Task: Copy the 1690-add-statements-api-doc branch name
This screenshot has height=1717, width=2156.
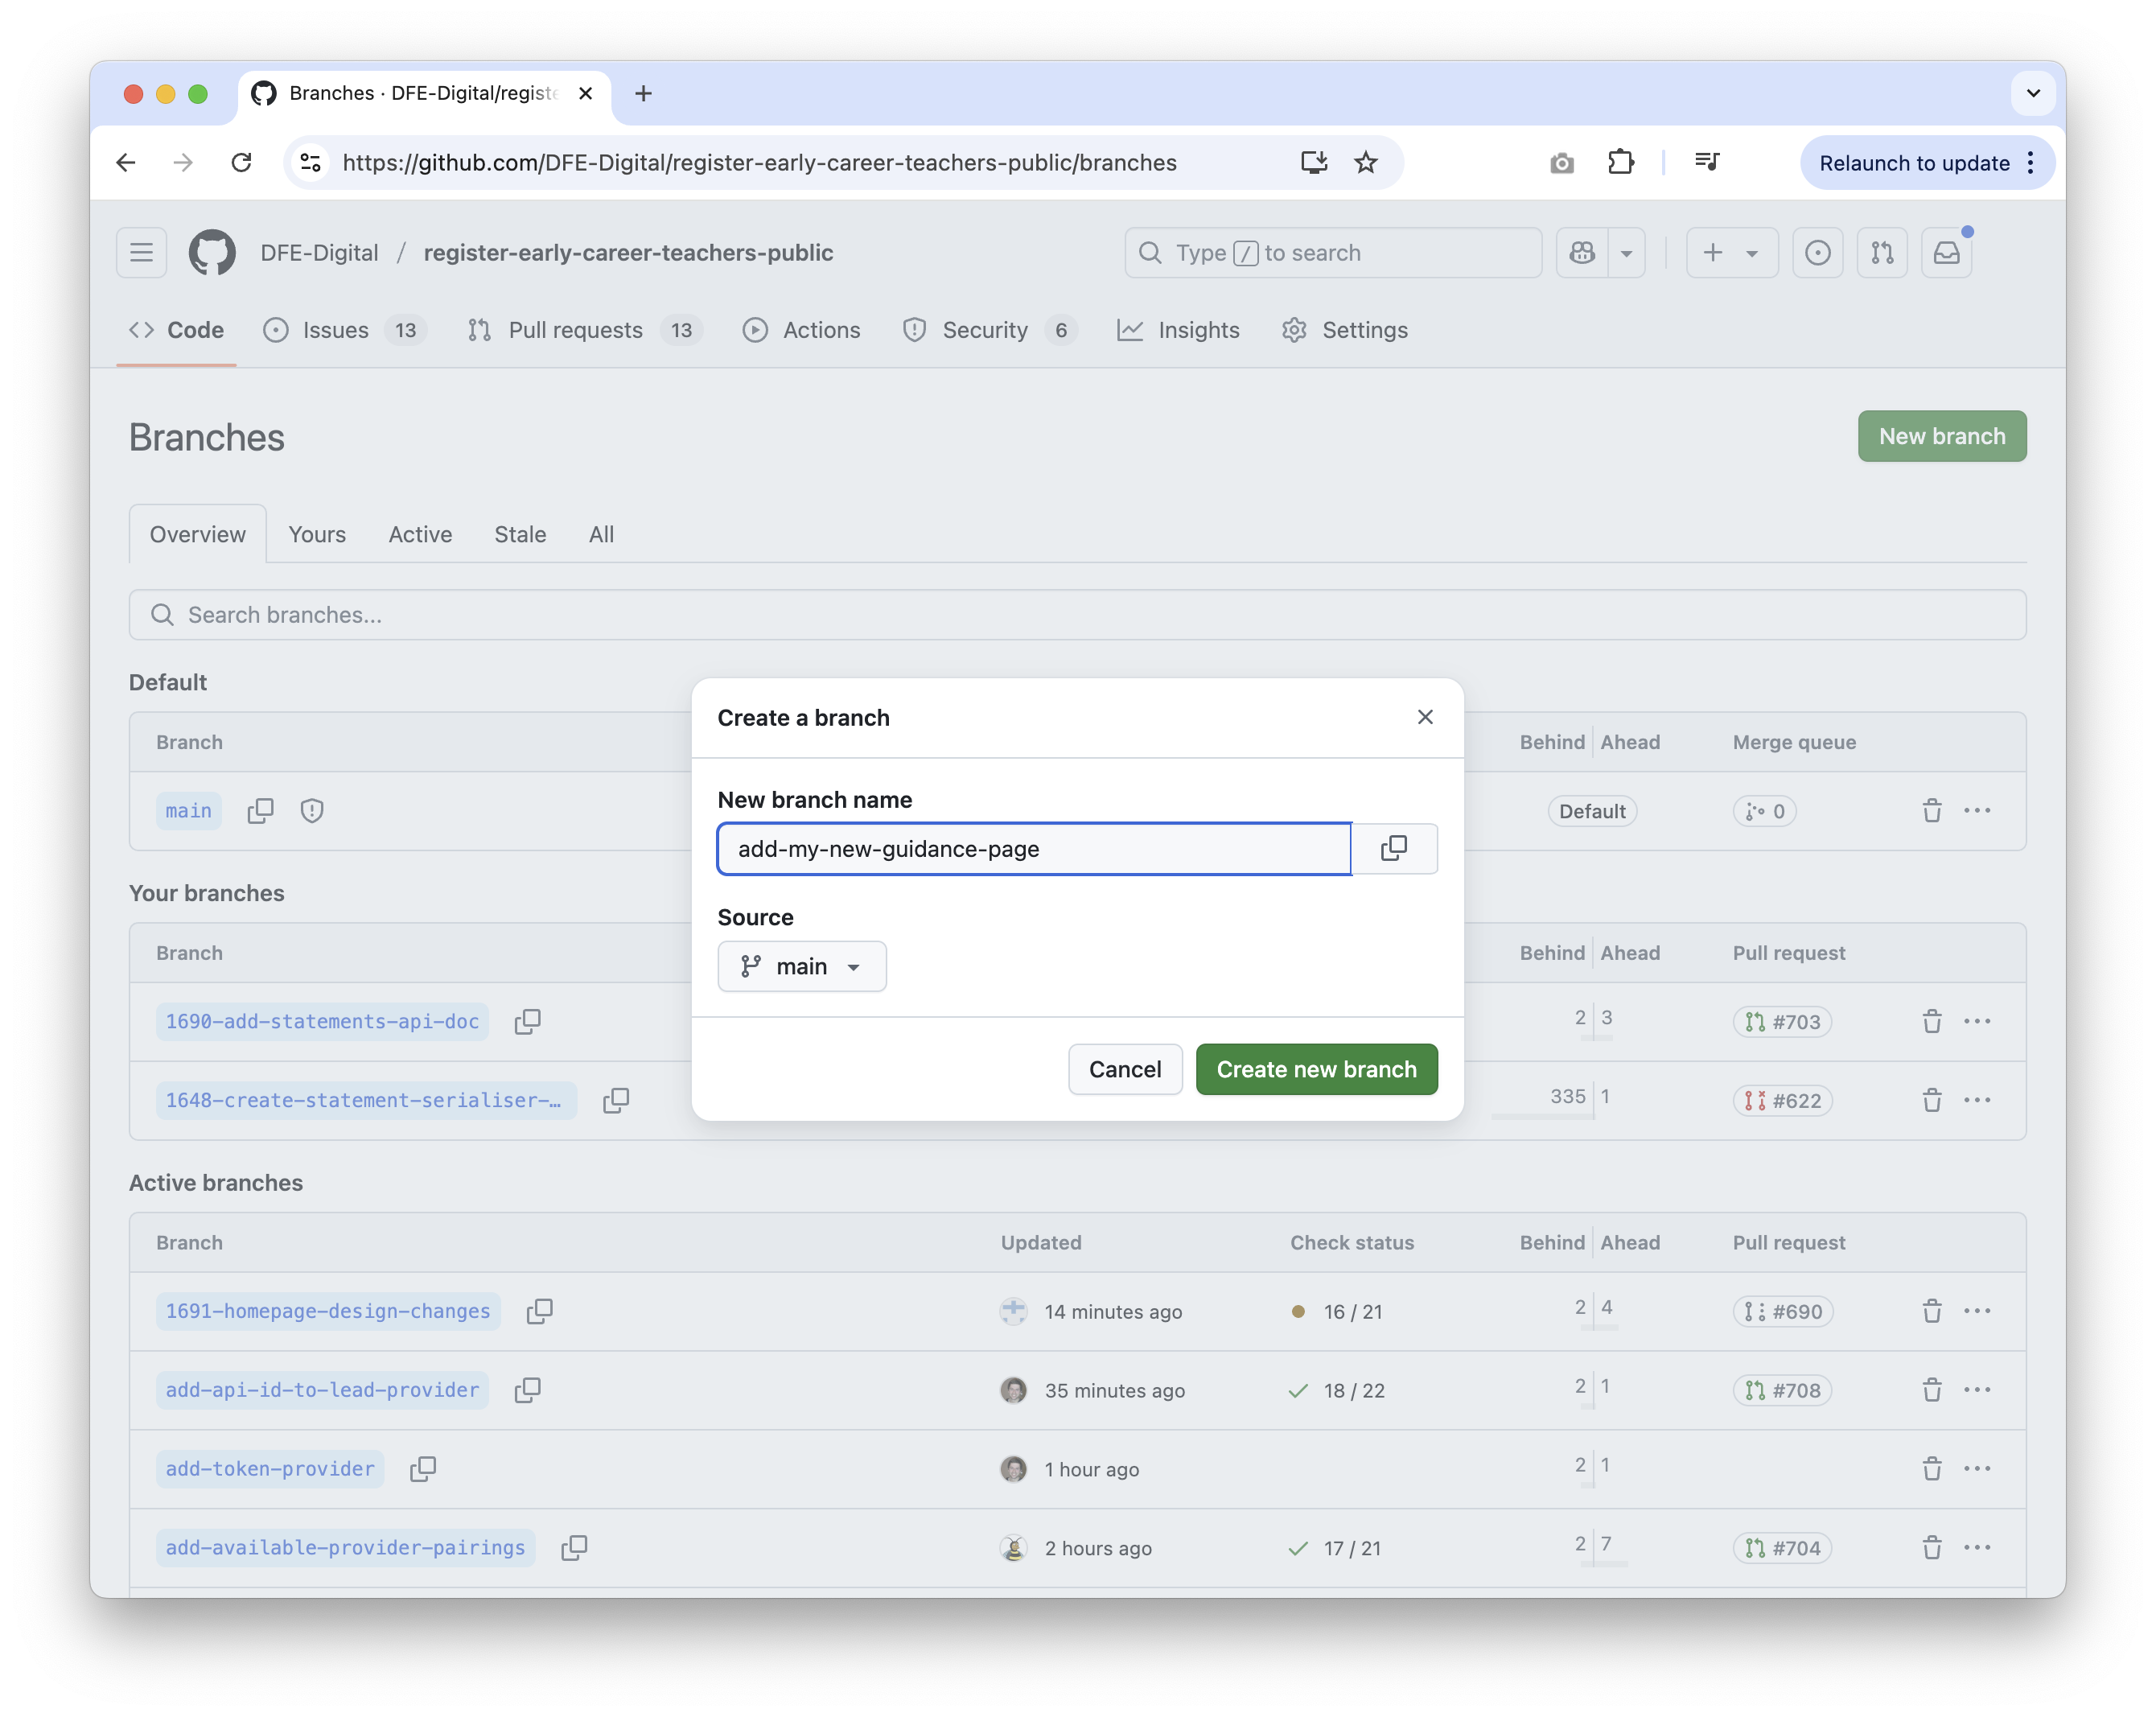Action: pyautogui.click(x=527, y=1021)
